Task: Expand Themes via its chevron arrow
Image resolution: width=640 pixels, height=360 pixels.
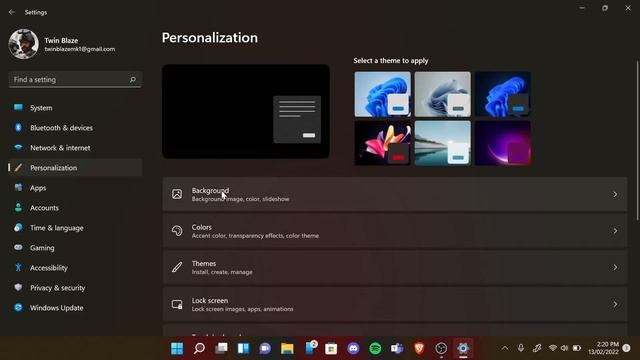Action: 615,267
